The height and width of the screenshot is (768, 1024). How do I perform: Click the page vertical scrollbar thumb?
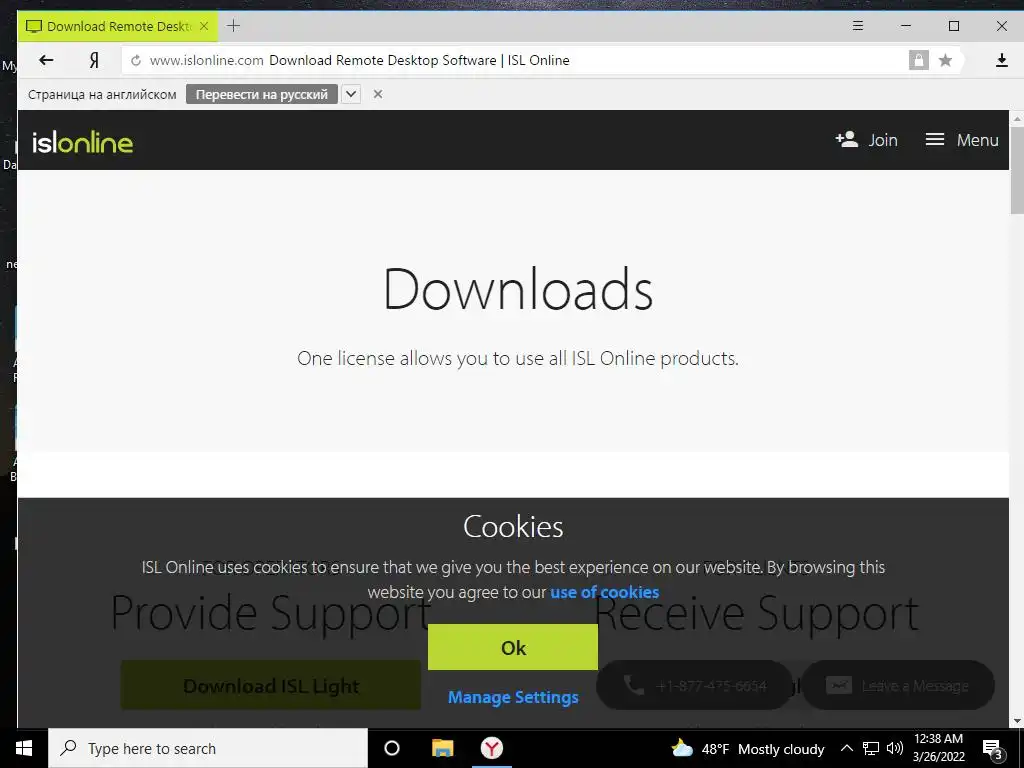click(x=1017, y=170)
